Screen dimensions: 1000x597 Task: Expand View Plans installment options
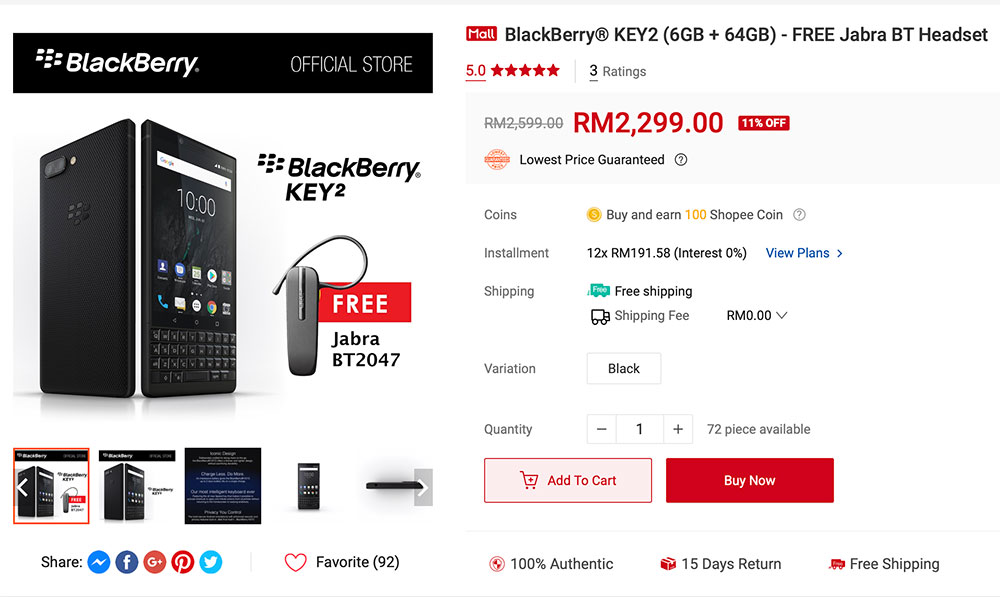tap(804, 253)
